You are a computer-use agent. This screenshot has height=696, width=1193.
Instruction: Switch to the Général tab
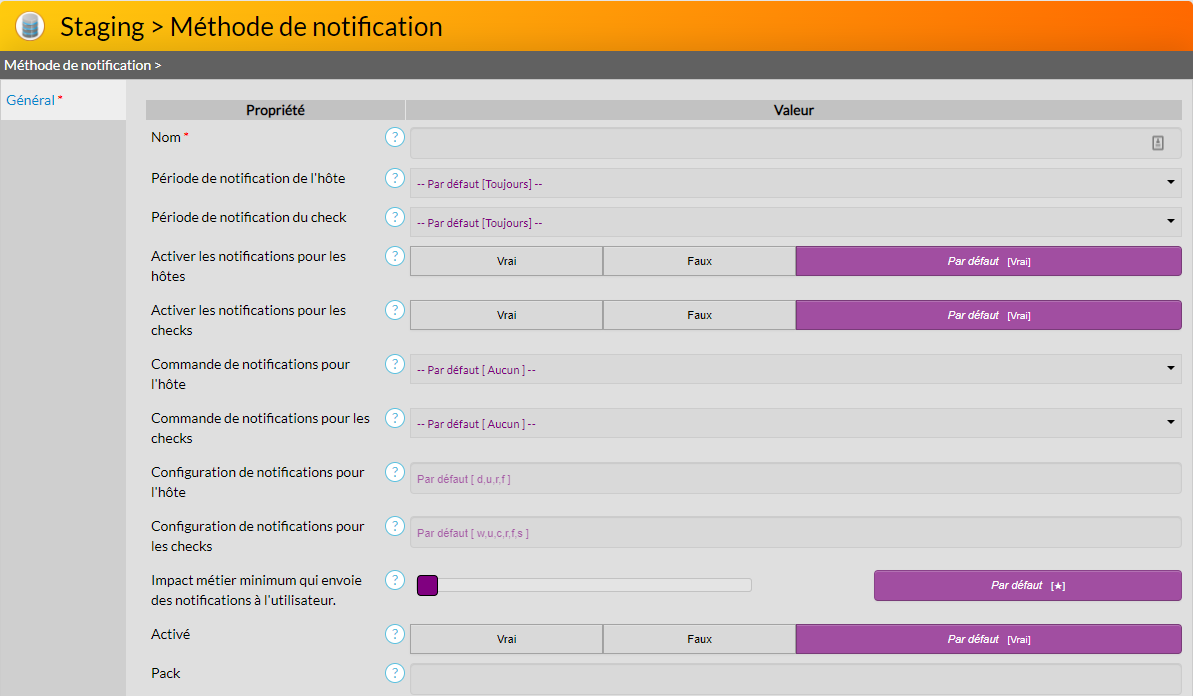(x=31, y=100)
